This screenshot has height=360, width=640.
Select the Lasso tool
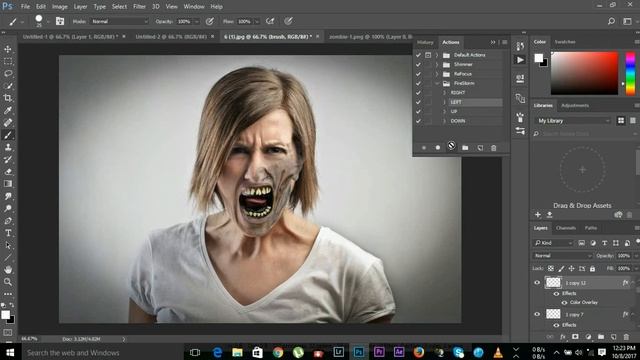point(8,73)
